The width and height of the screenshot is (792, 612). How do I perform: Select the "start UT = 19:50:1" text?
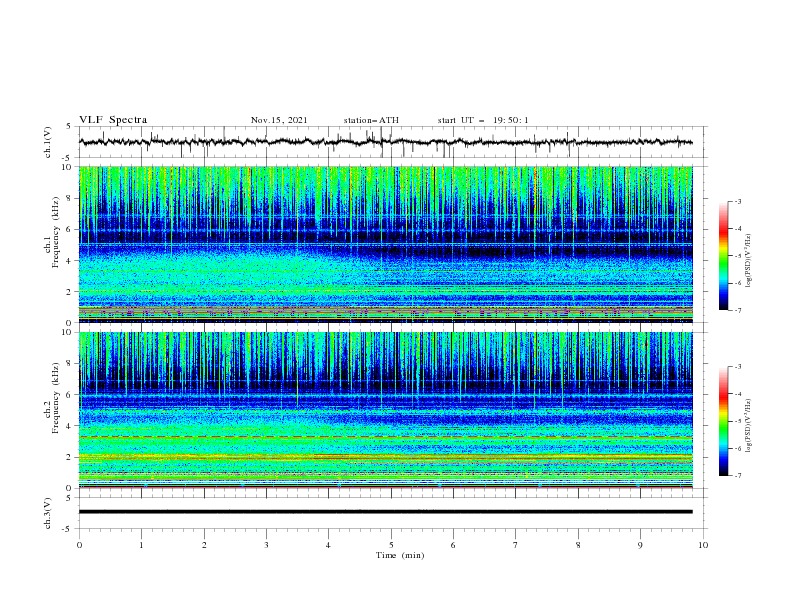483,120
